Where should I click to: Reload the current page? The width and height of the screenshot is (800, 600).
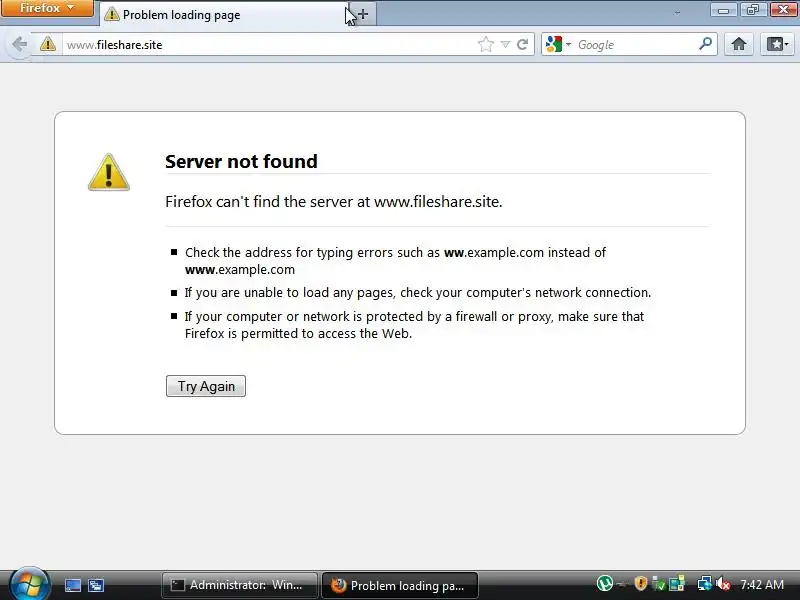[x=522, y=45]
